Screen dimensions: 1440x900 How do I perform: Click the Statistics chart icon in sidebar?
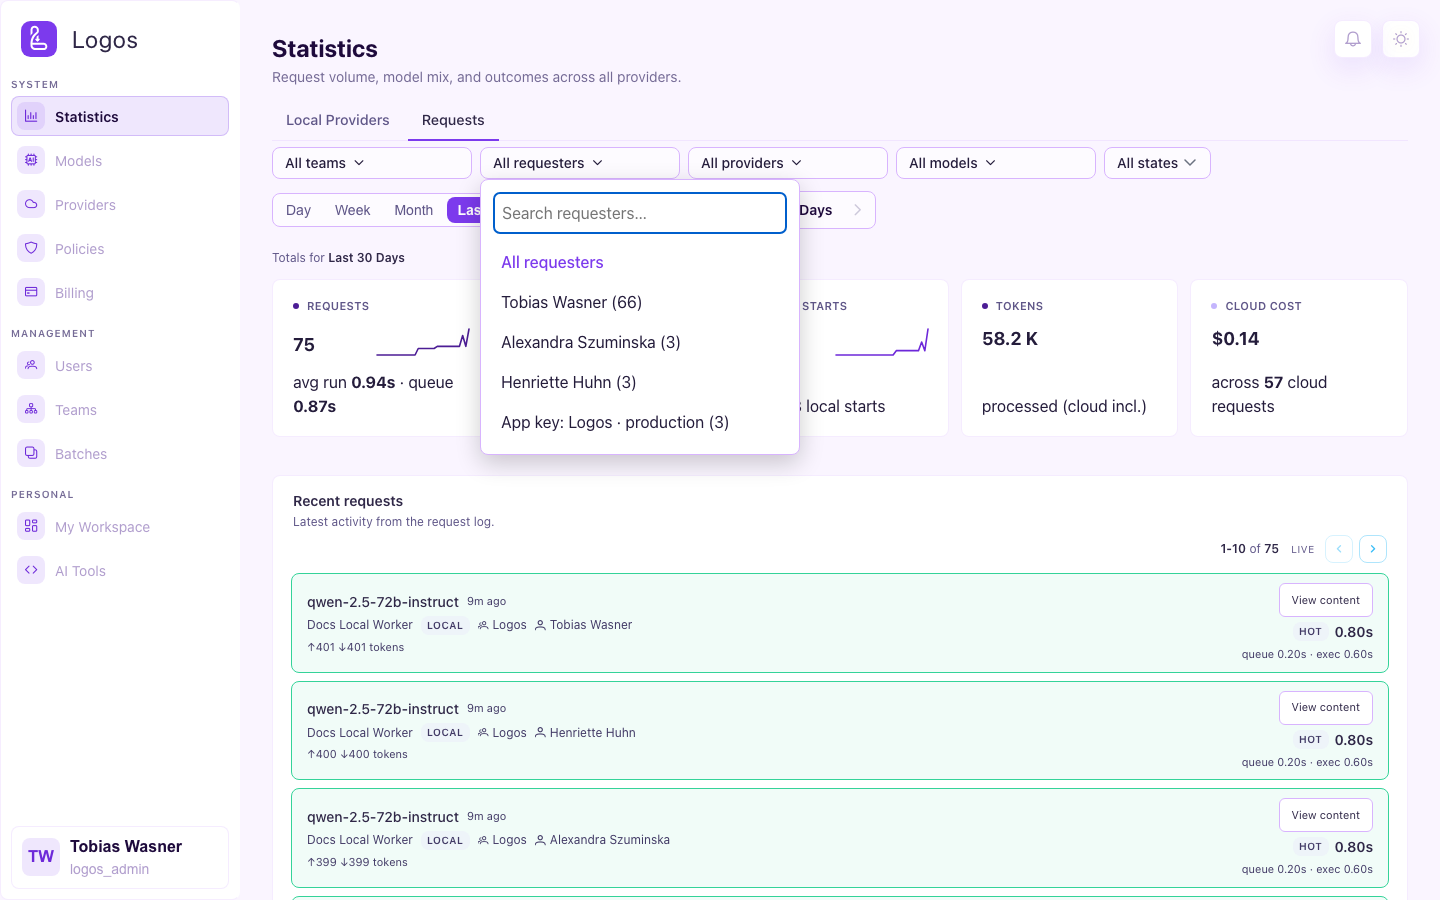pyautogui.click(x=31, y=116)
